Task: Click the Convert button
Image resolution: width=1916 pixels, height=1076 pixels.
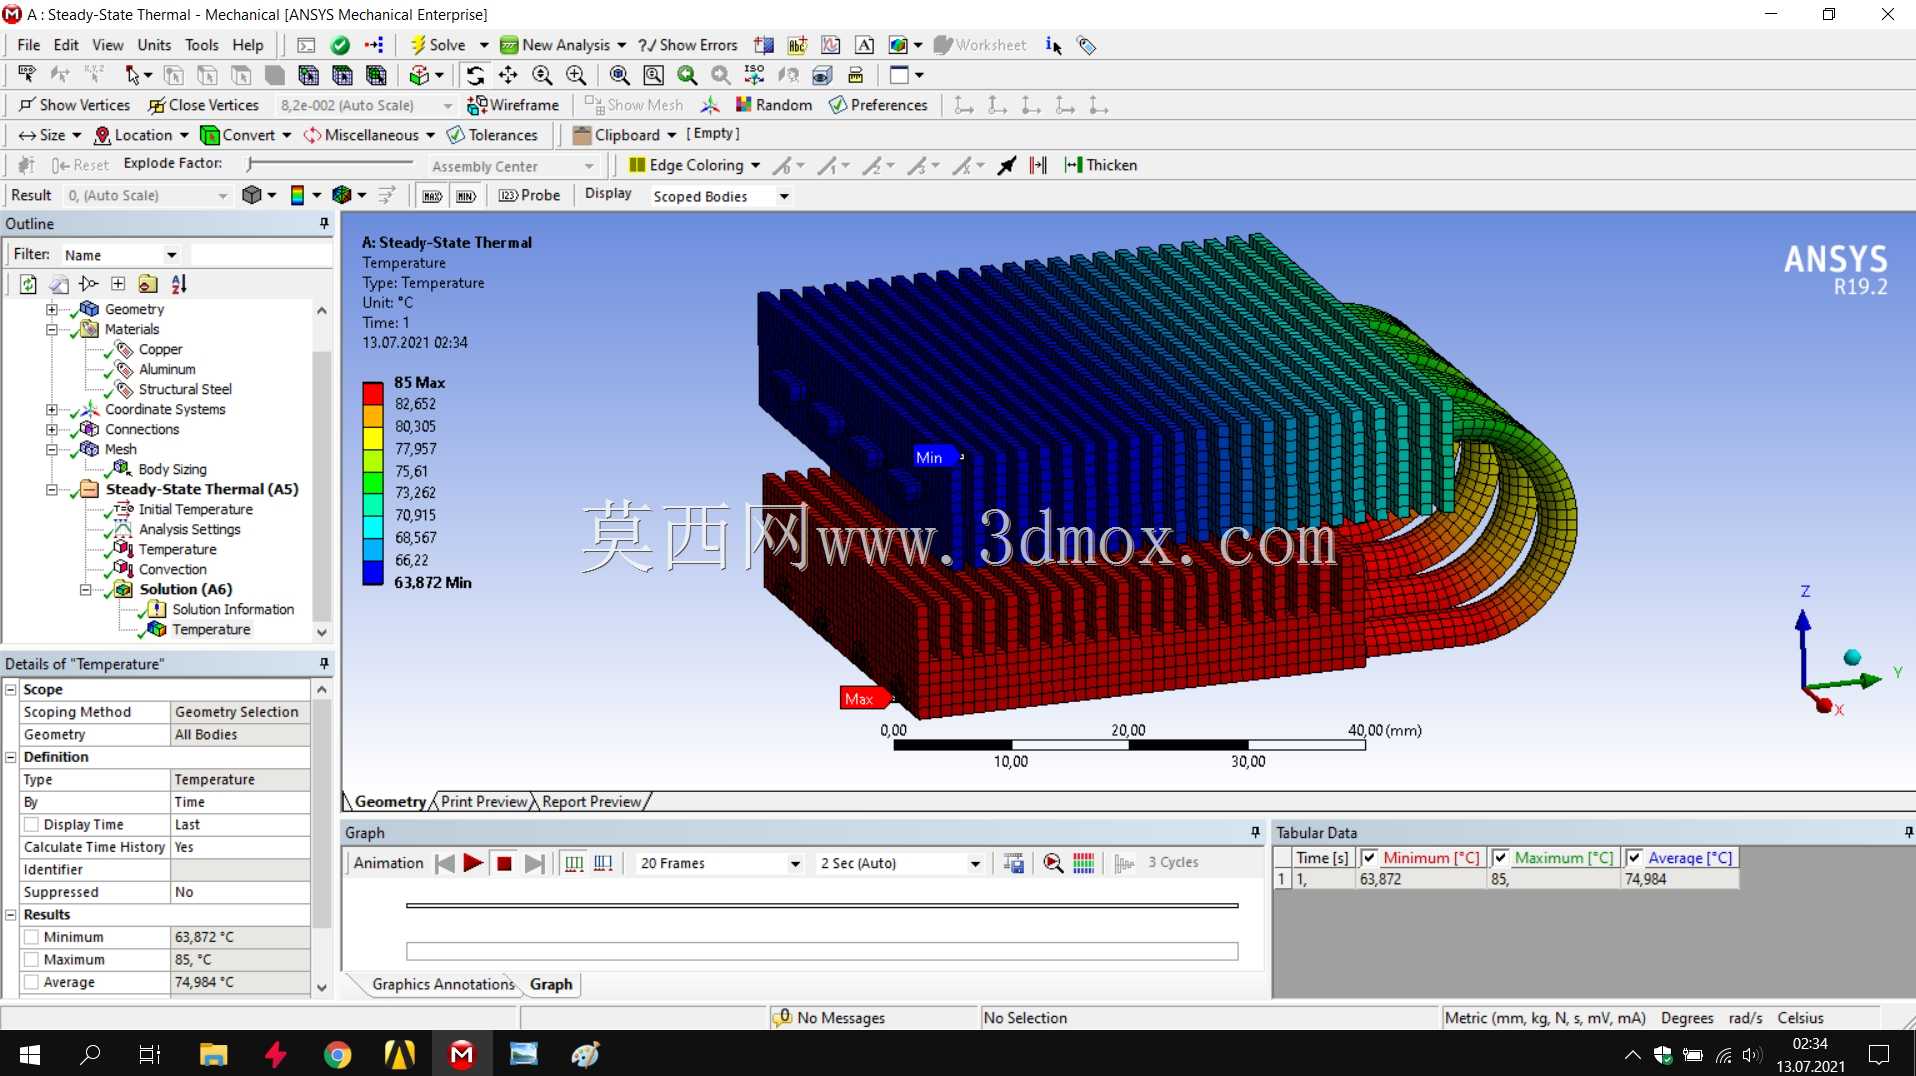Action: pyautogui.click(x=246, y=135)
